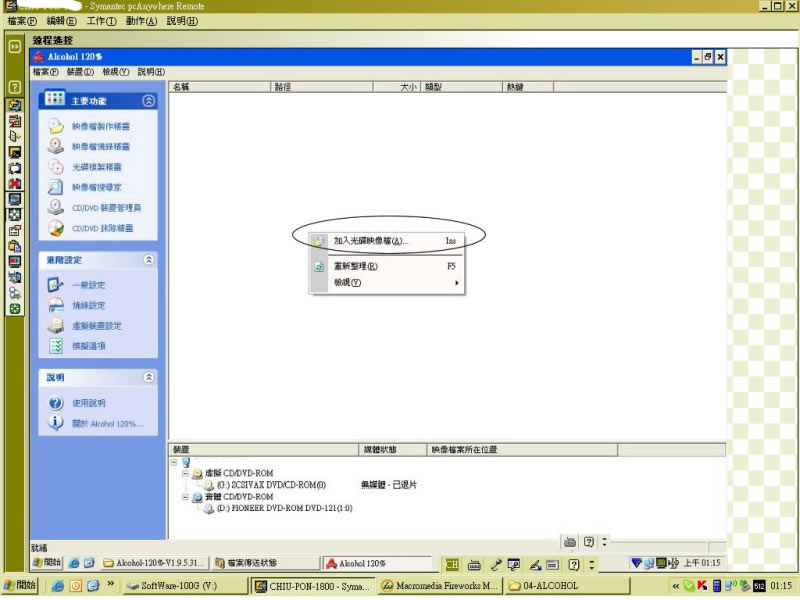800x600 pixels.
Task: Select (D:) PIONEER DVD-ROM DVD-121 drive
Action: [x=285, y=508]
